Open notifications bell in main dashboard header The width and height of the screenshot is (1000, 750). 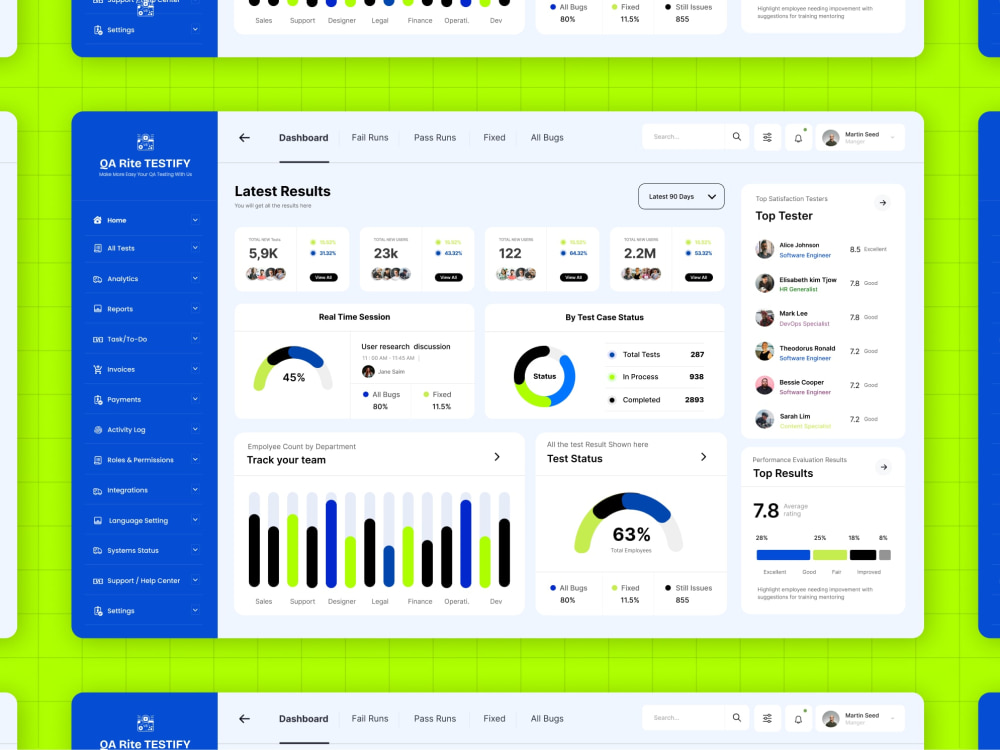pyautogui.click(x=798, y=137)
